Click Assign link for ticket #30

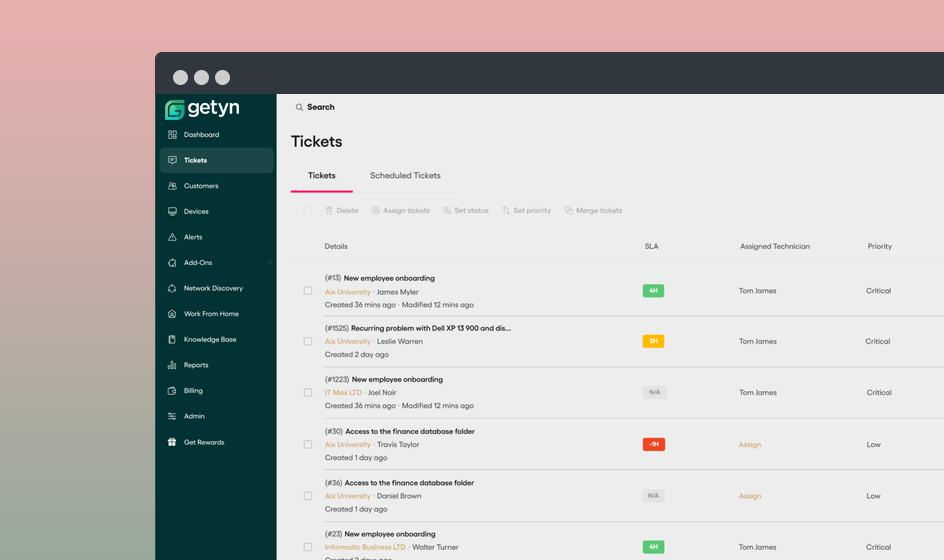tap(750, 444)
